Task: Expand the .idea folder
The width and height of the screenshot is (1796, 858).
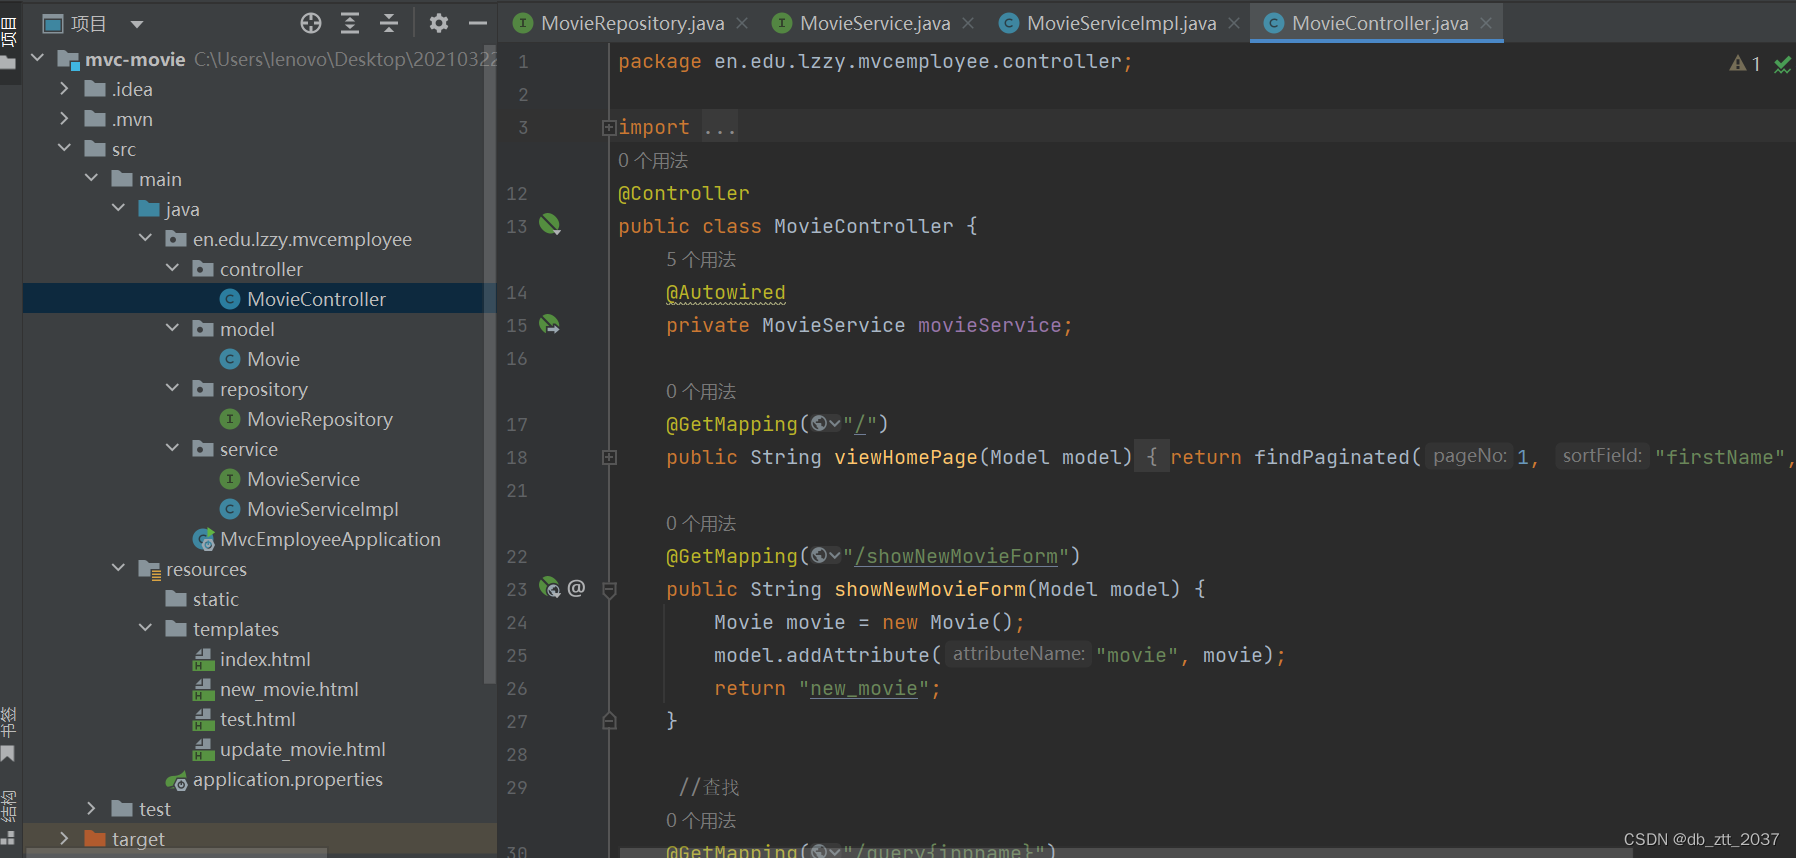Action: click(x=65, y=88)
